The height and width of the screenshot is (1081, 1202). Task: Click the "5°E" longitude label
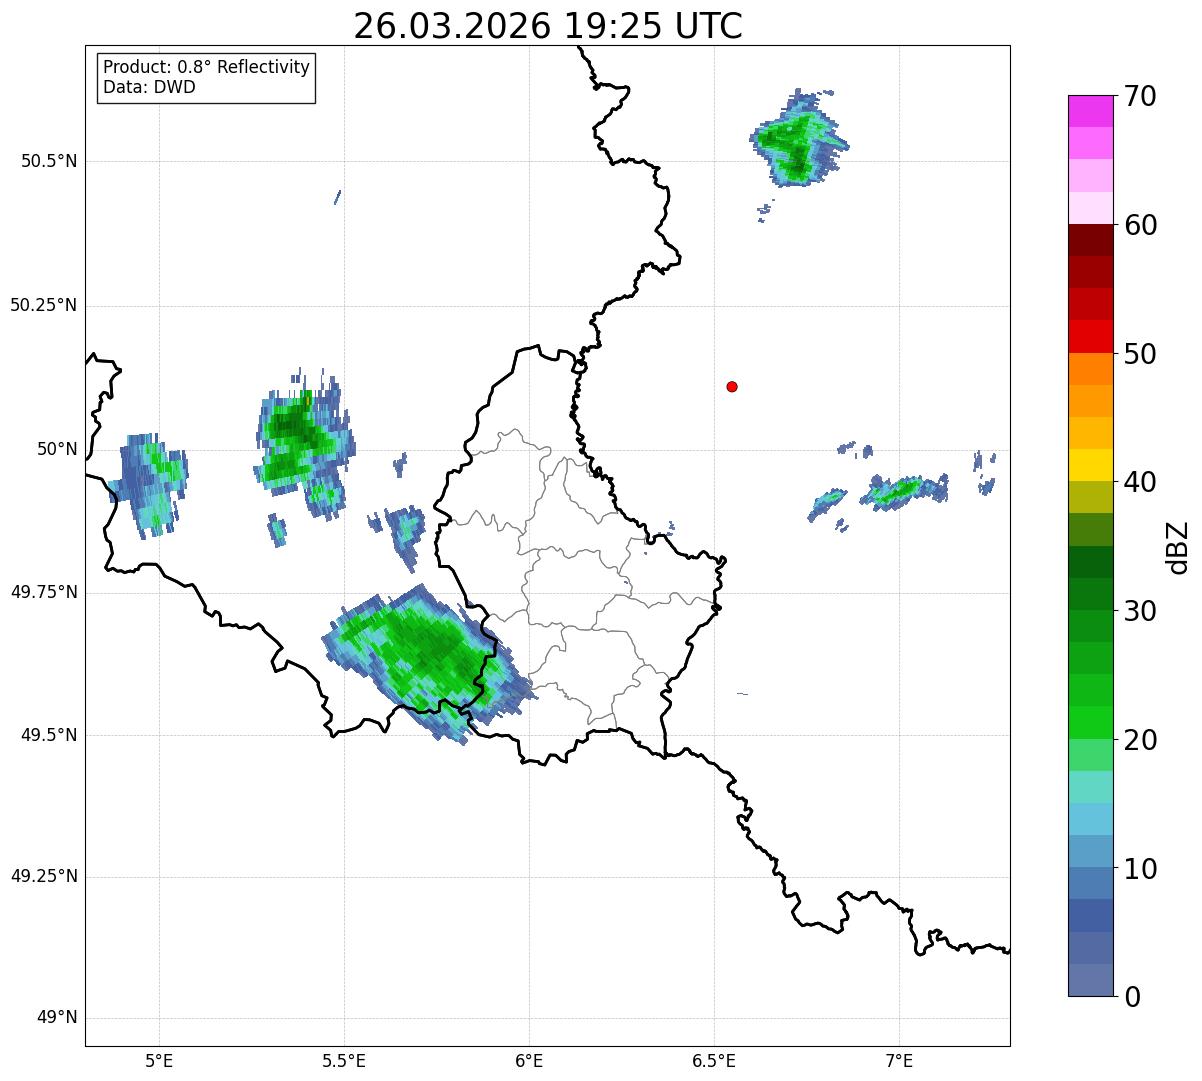point(159,1060)
